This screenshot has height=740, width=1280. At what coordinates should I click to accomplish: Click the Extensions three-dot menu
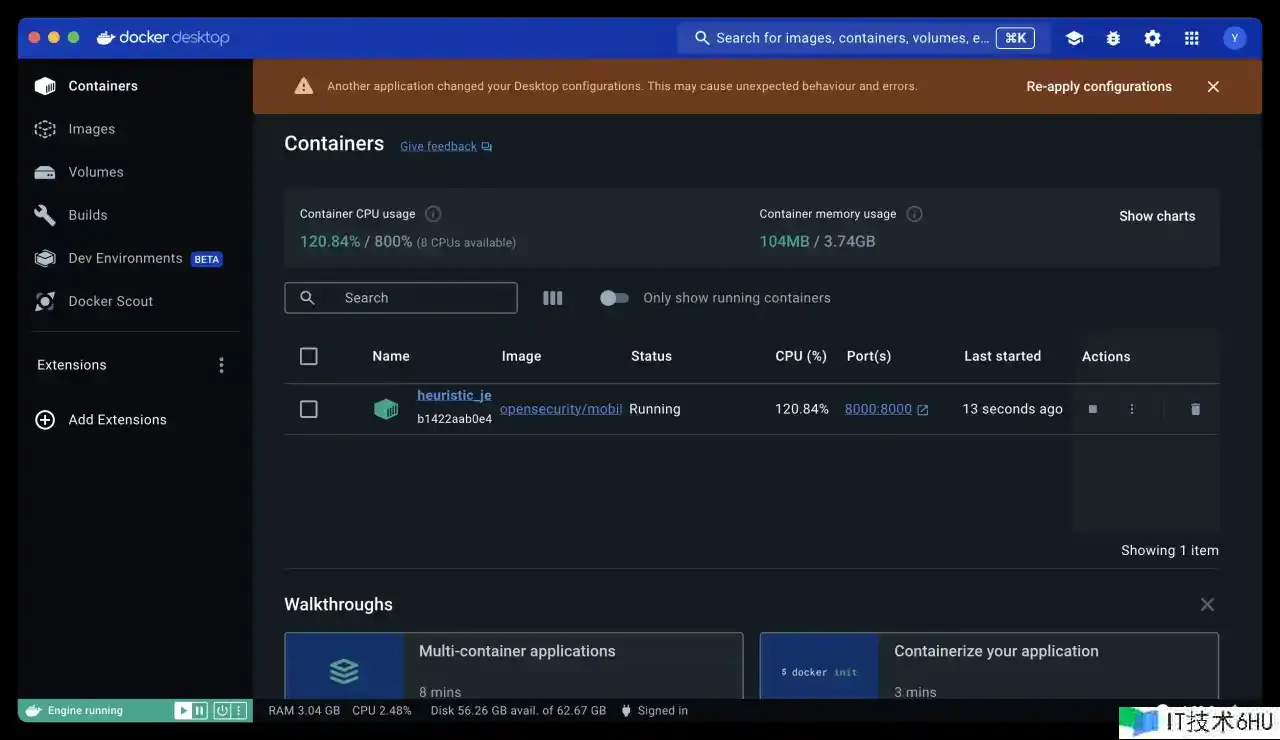click(x=221, y=365)
